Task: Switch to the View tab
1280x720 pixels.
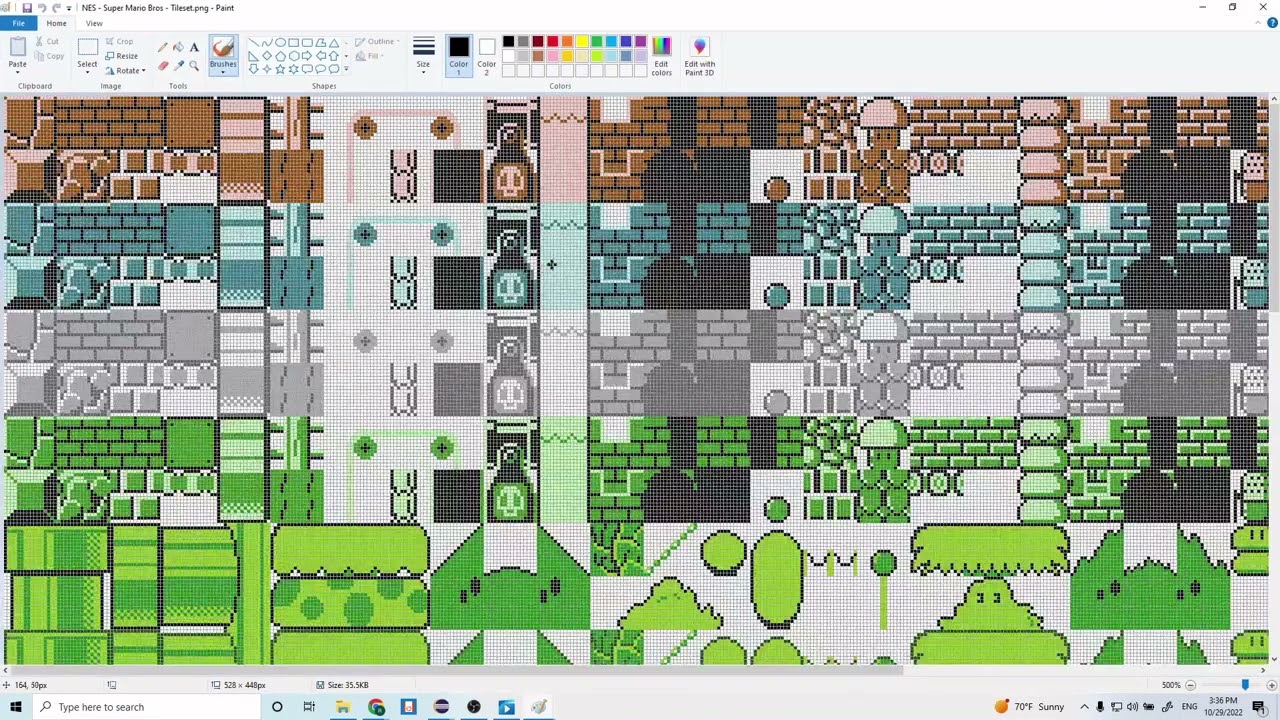Action: click(x=94, y=23)
